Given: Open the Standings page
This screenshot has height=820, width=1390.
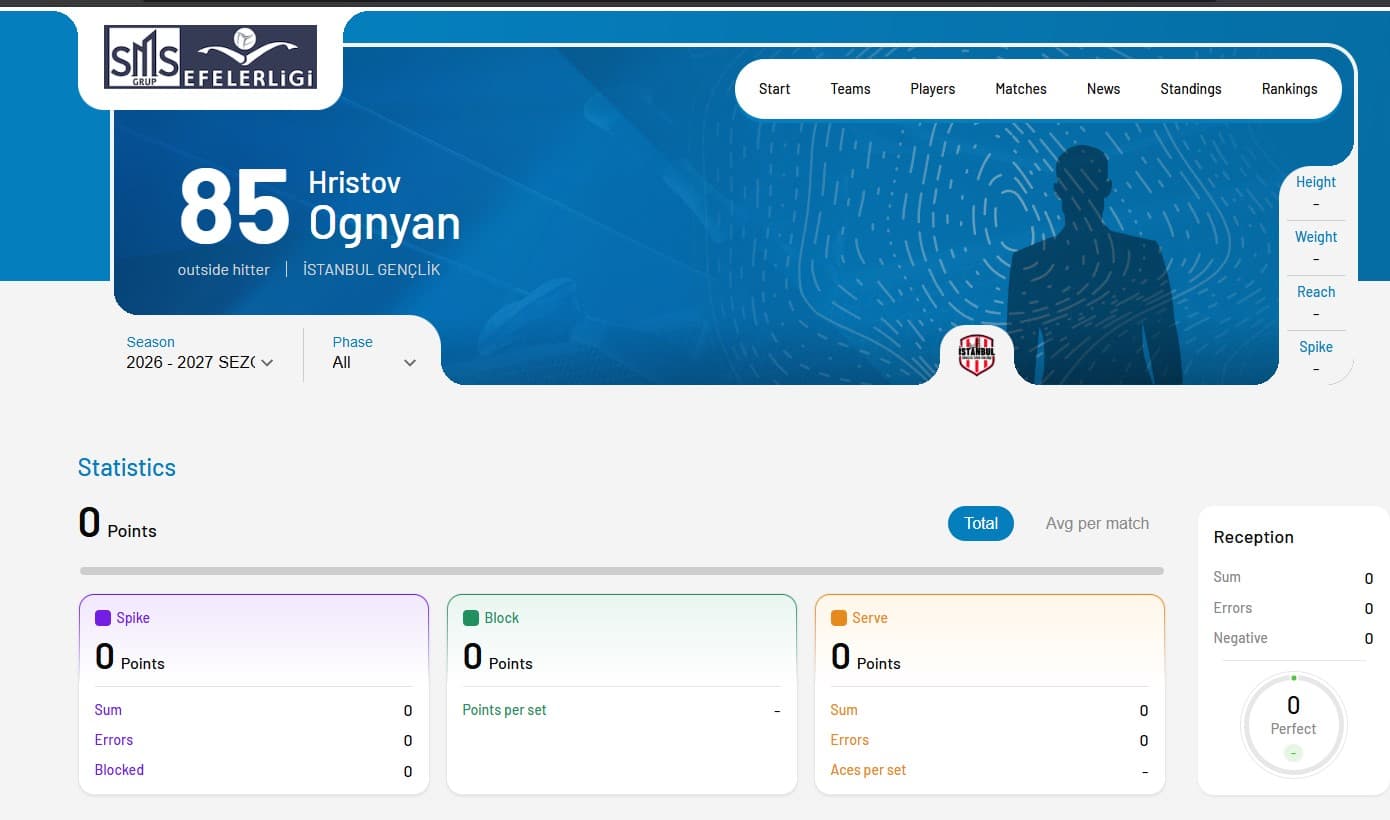Looking at the screenshot, I should coord(1191,89).
